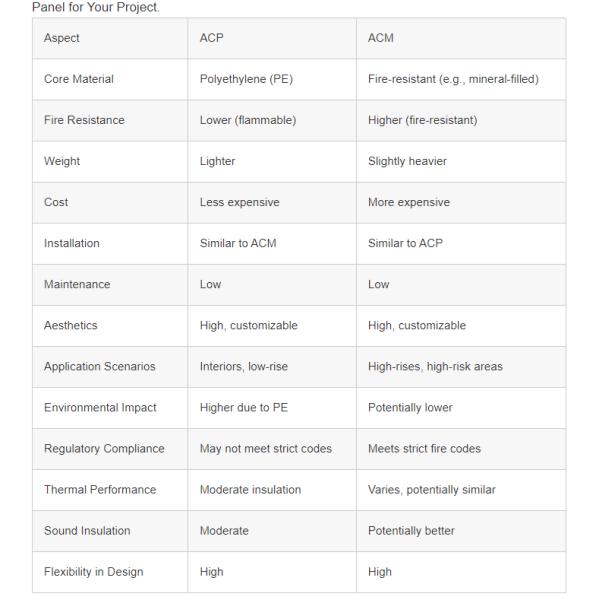The width and height of the screenshot is (600, 600).
Task: Click the "Aesthetics" row label
Action: [71, 325]
